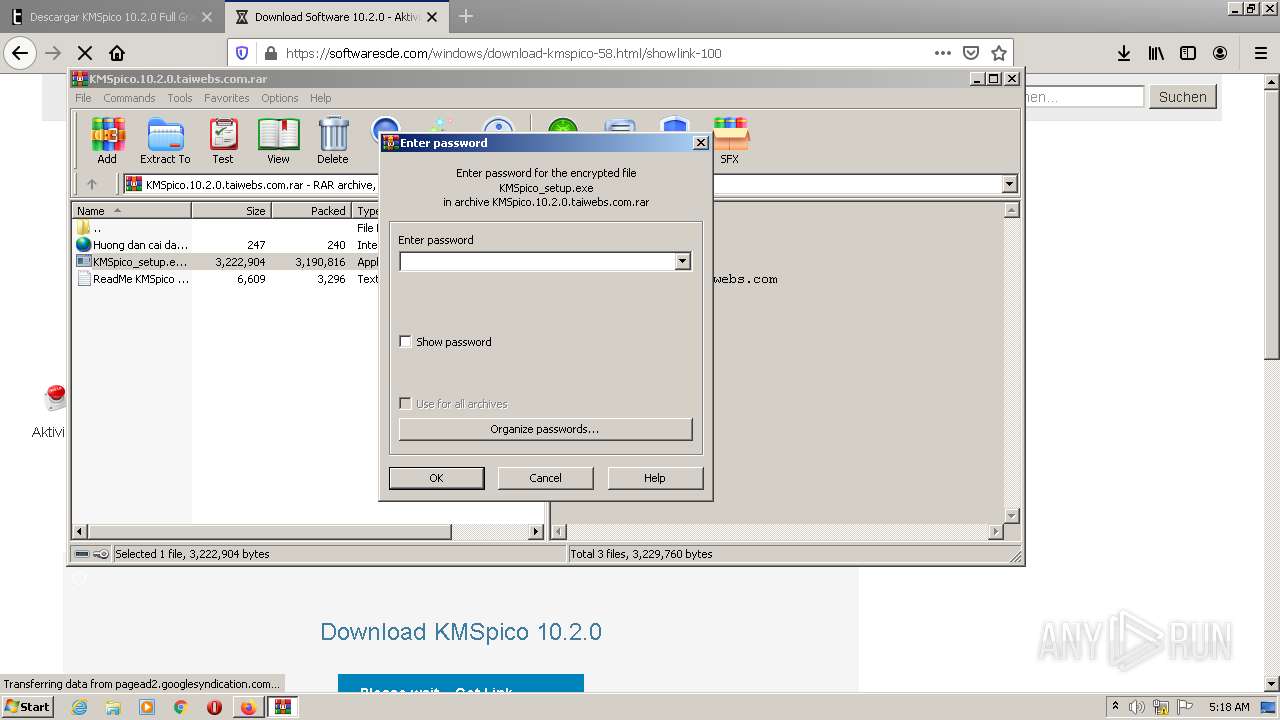Open Windows Explorer from taskbar
Viewport: 1280px width, 720px height.
pos(113,707)
